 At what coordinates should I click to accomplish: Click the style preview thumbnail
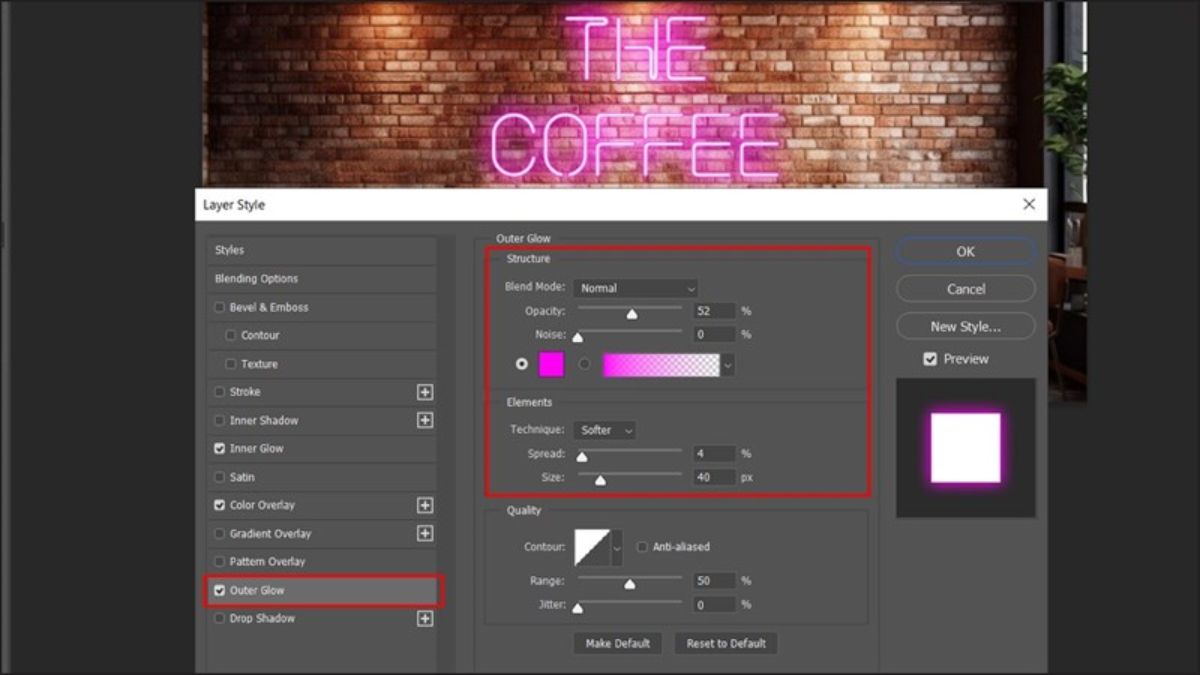point(965,448)
